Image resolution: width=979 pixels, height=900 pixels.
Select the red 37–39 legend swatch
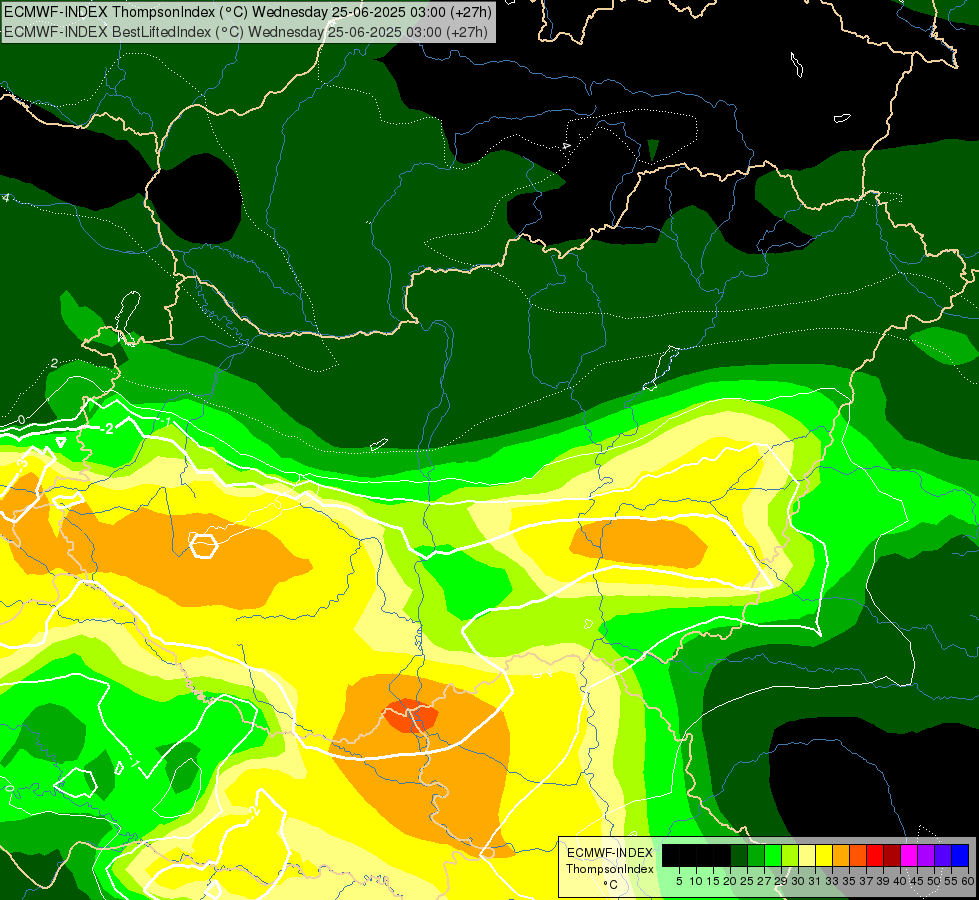[875, 855]
